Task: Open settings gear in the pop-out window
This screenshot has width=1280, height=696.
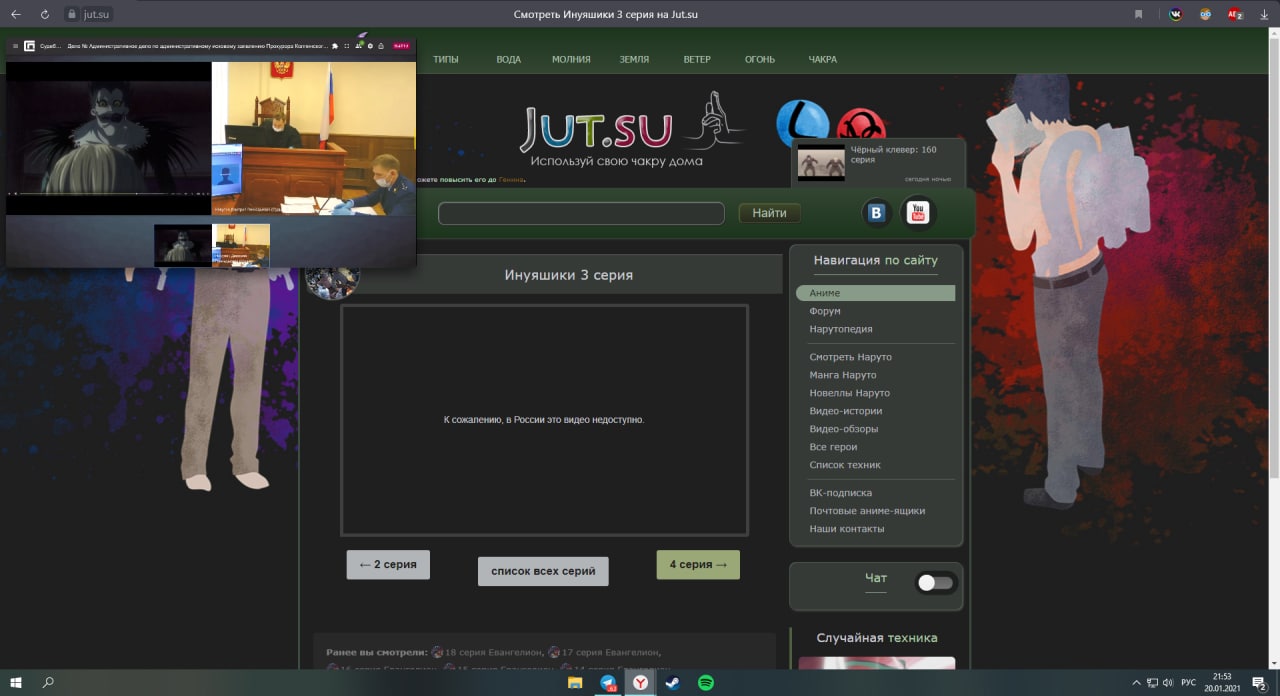Action: [x=370, y=46]
